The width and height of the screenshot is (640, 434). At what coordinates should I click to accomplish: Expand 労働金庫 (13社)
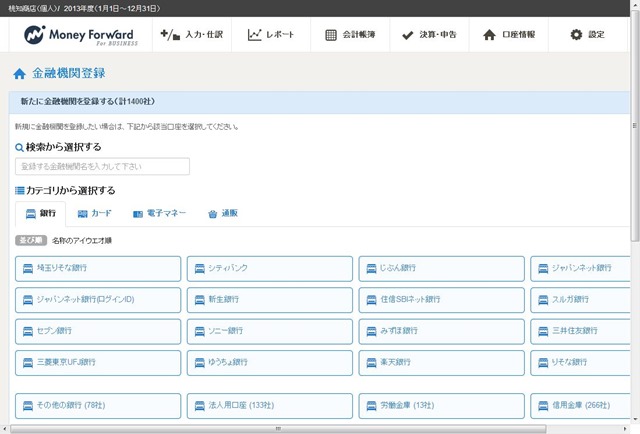click(x=442, y=406)
